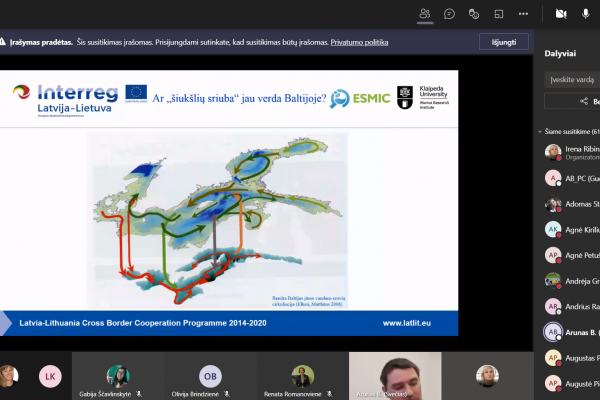Click Olivija Brindzienė's muted mic icon
Viewport: 600px width, 400px height.
click(x=227, y=394)
